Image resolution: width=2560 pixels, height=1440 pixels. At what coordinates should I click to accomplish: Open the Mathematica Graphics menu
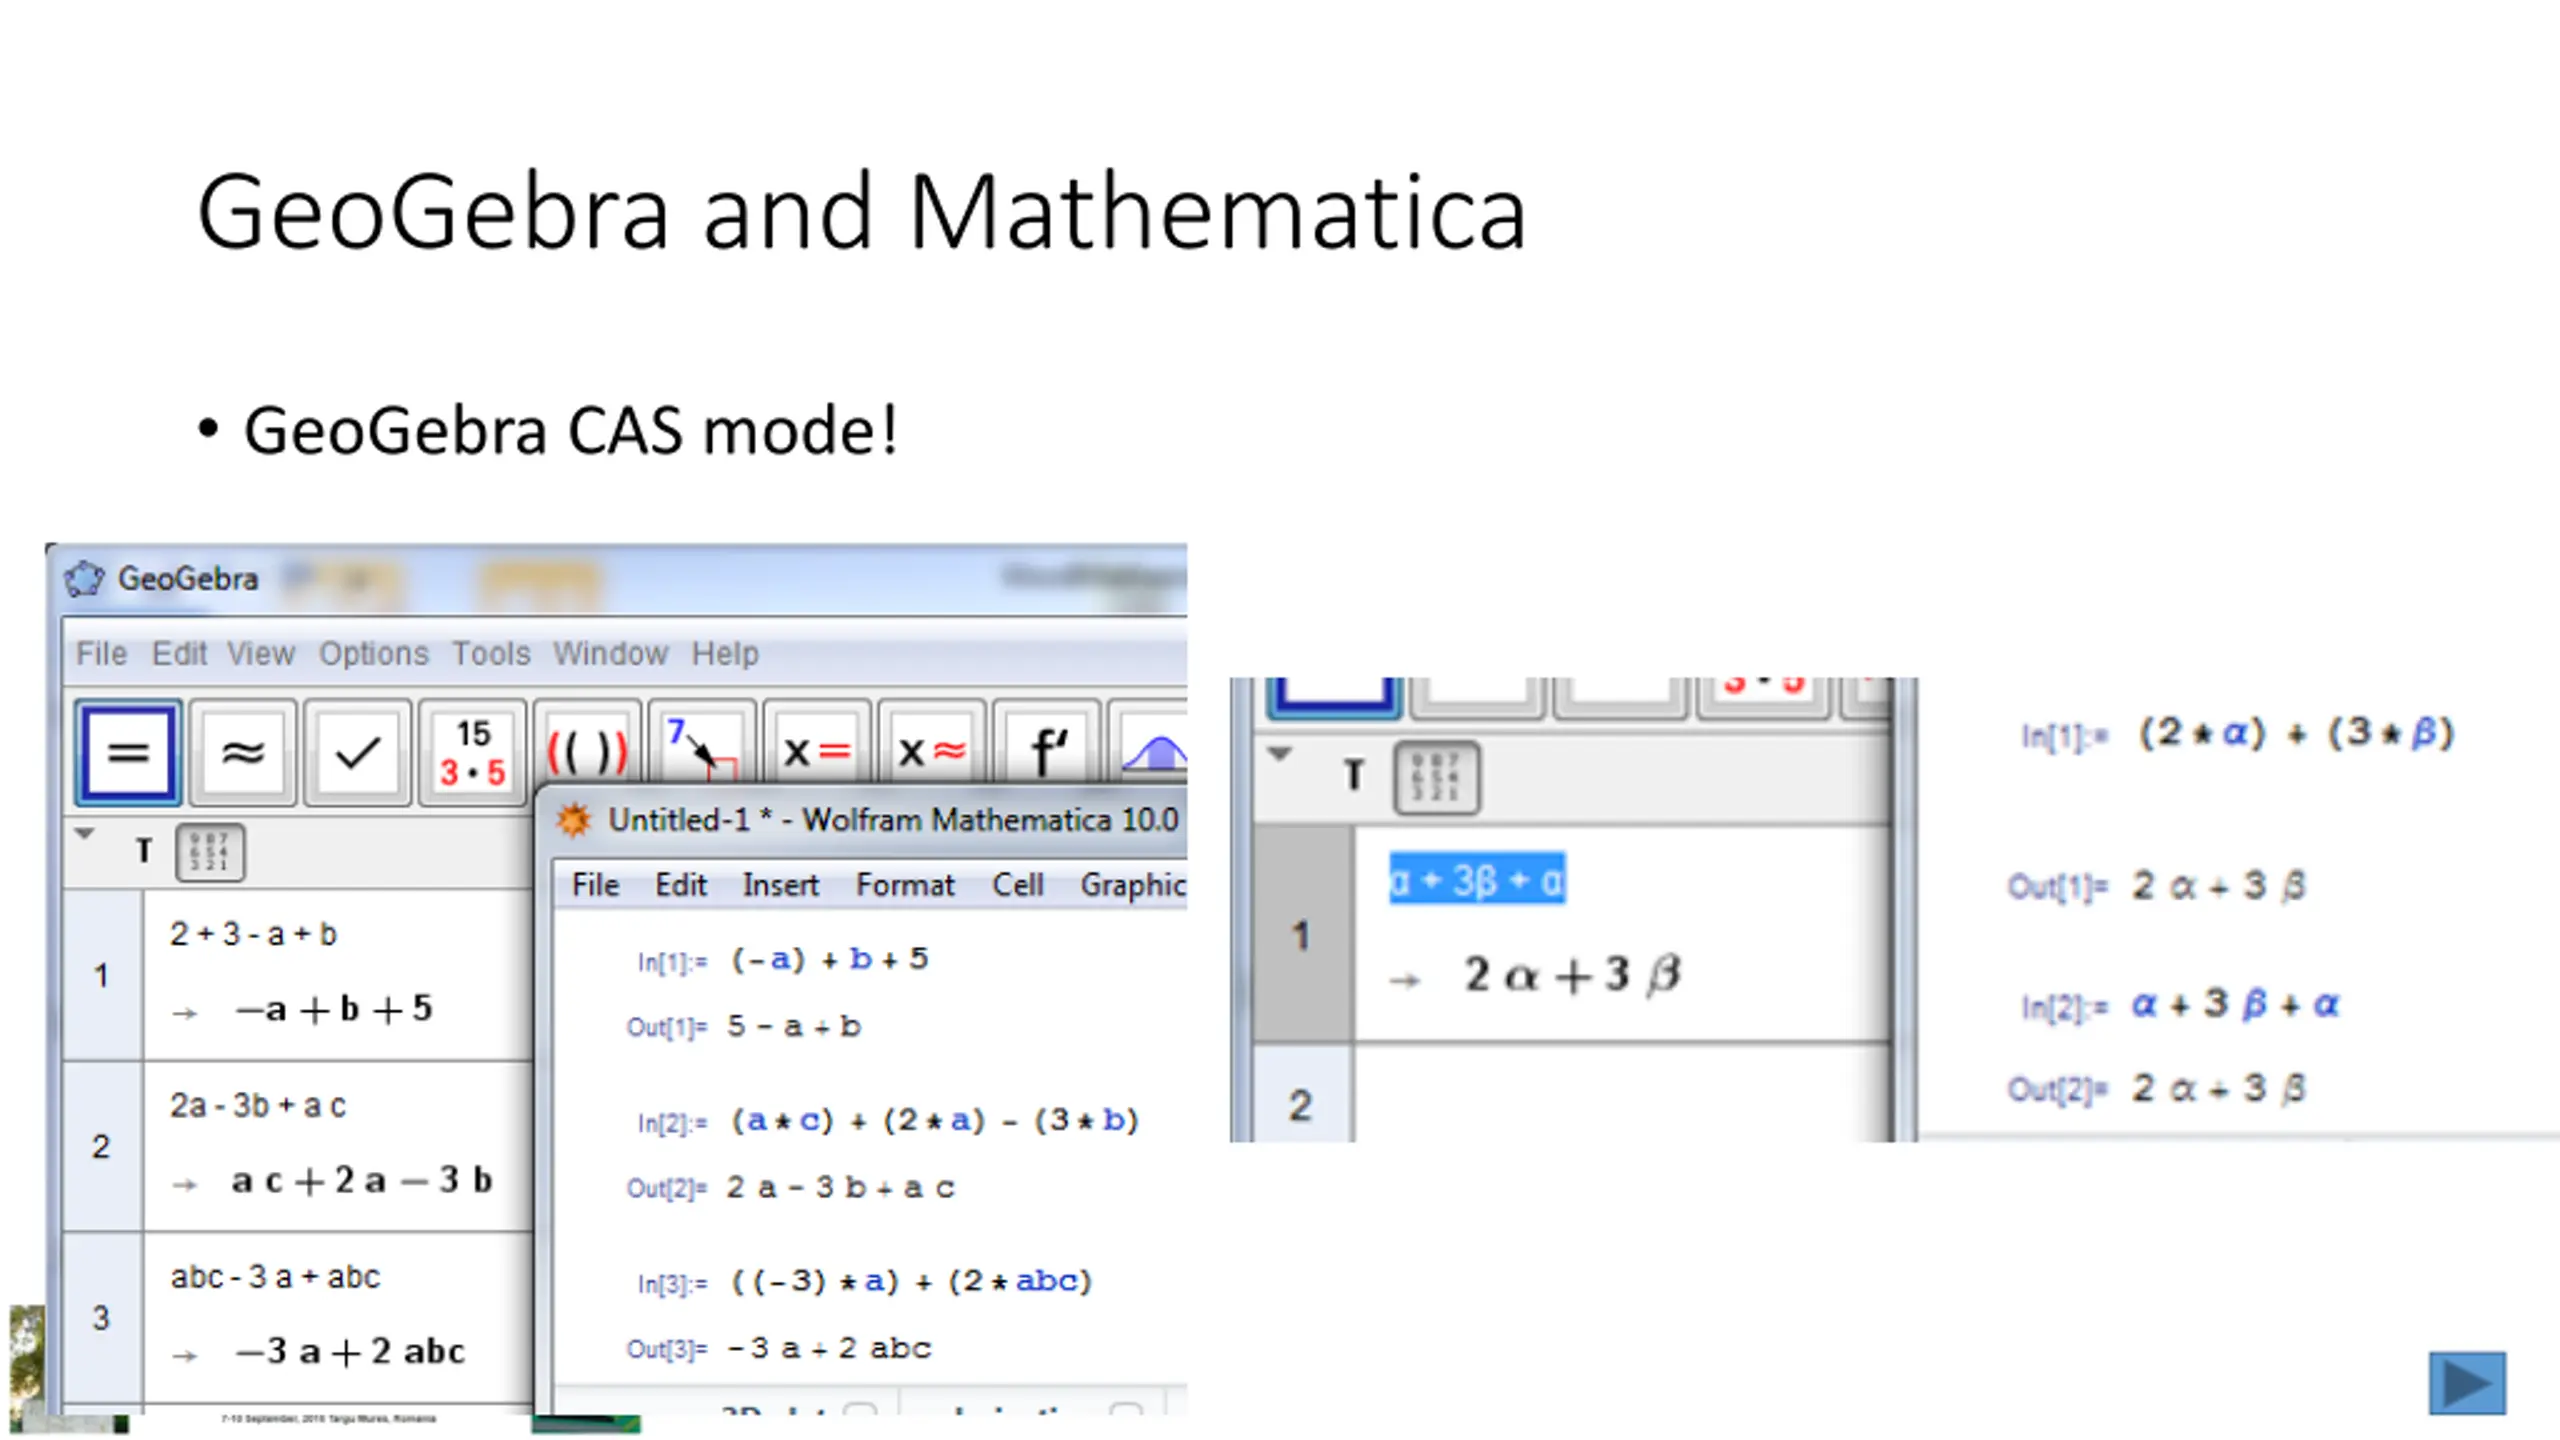(1133, 885)
